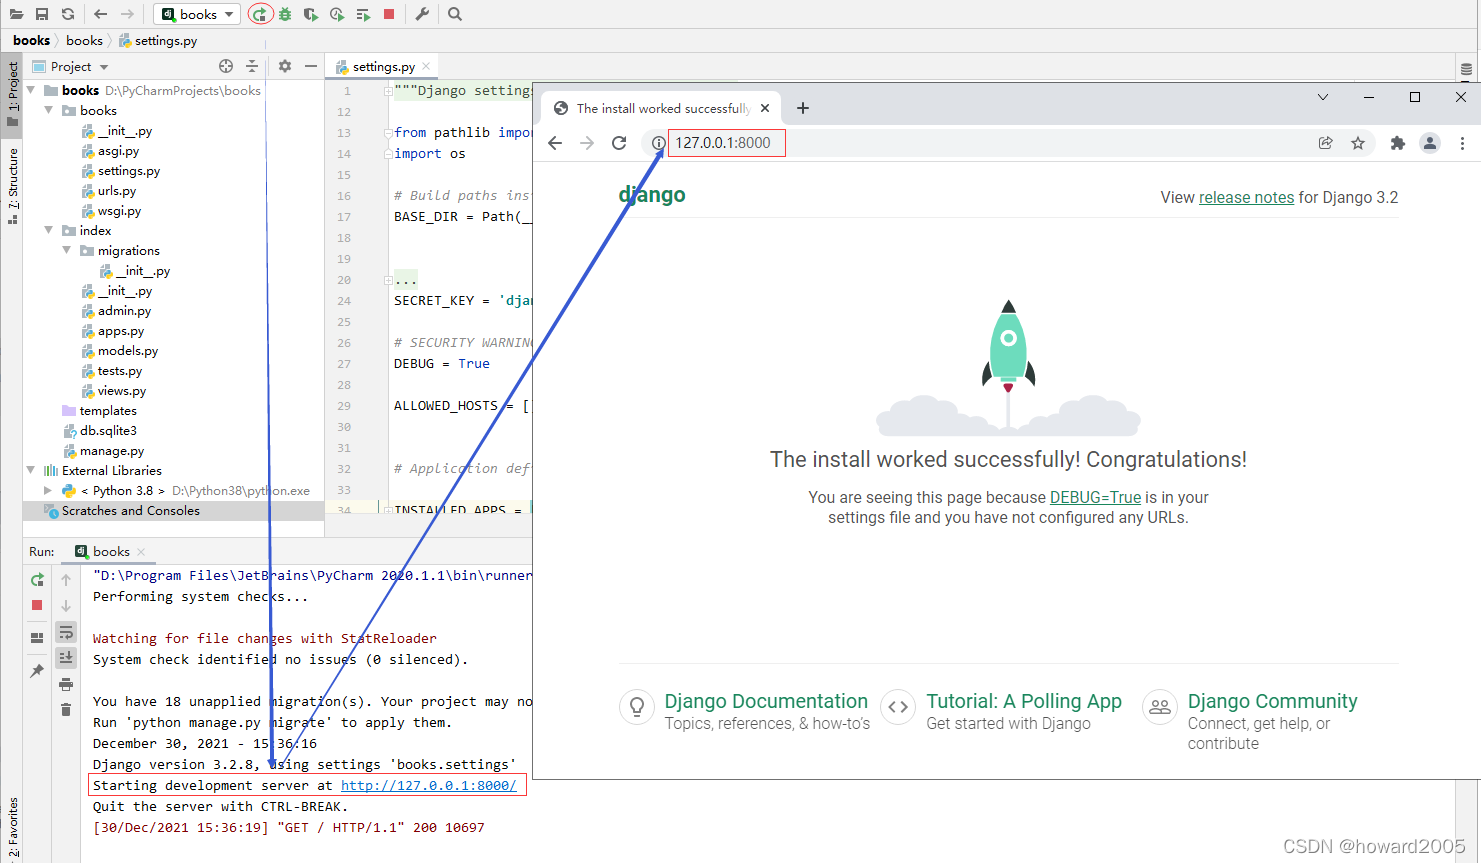The image size is (1481, 863).
Task: Toggle Soft-Wrap in Run console
Action: pyautogui.click(x=66, y=632)
